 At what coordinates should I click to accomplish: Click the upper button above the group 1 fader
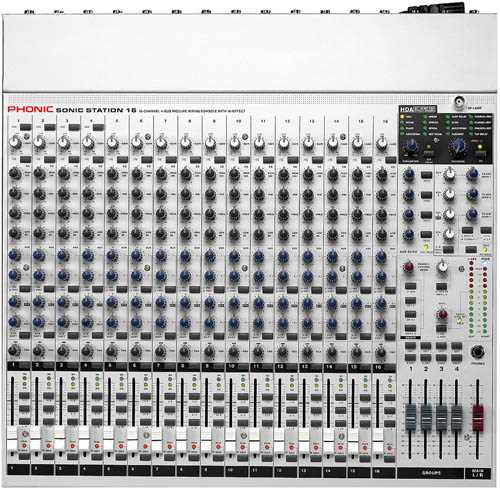410,346
